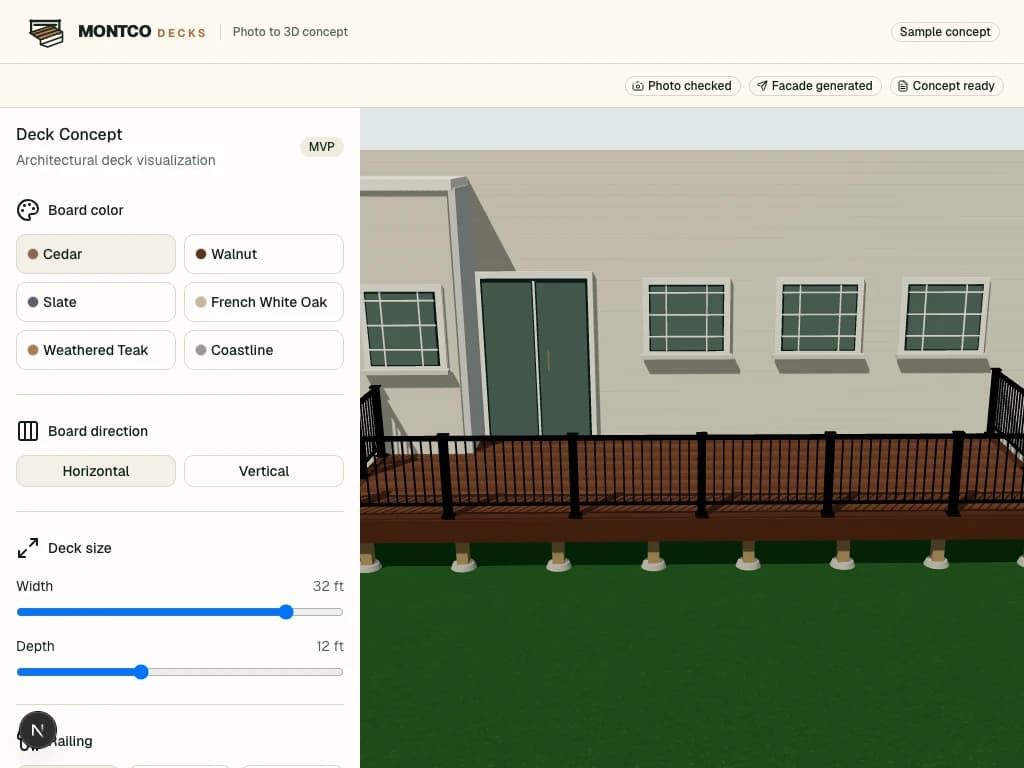Pick the Slate board color option

(96, 302)
